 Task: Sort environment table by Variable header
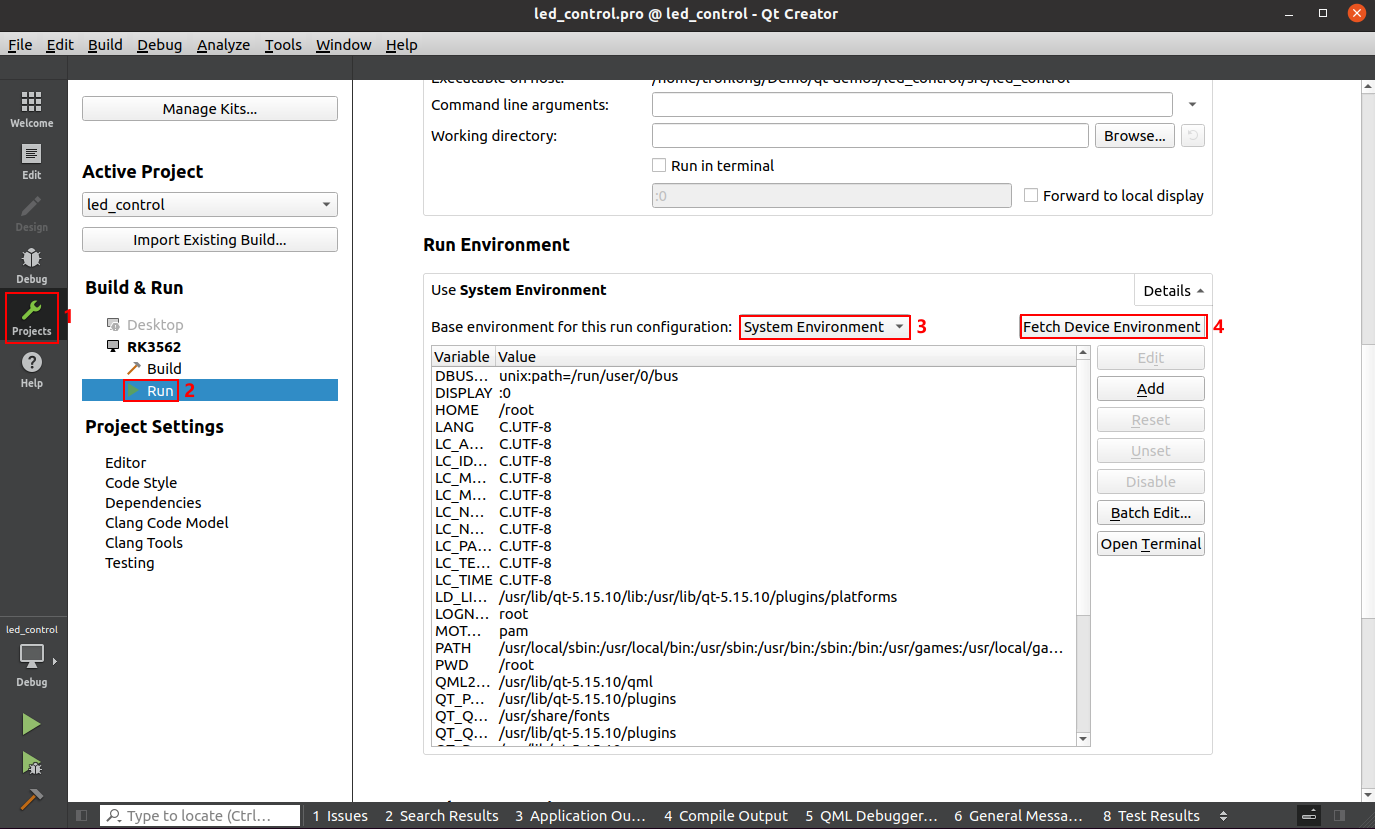(462, 356)
